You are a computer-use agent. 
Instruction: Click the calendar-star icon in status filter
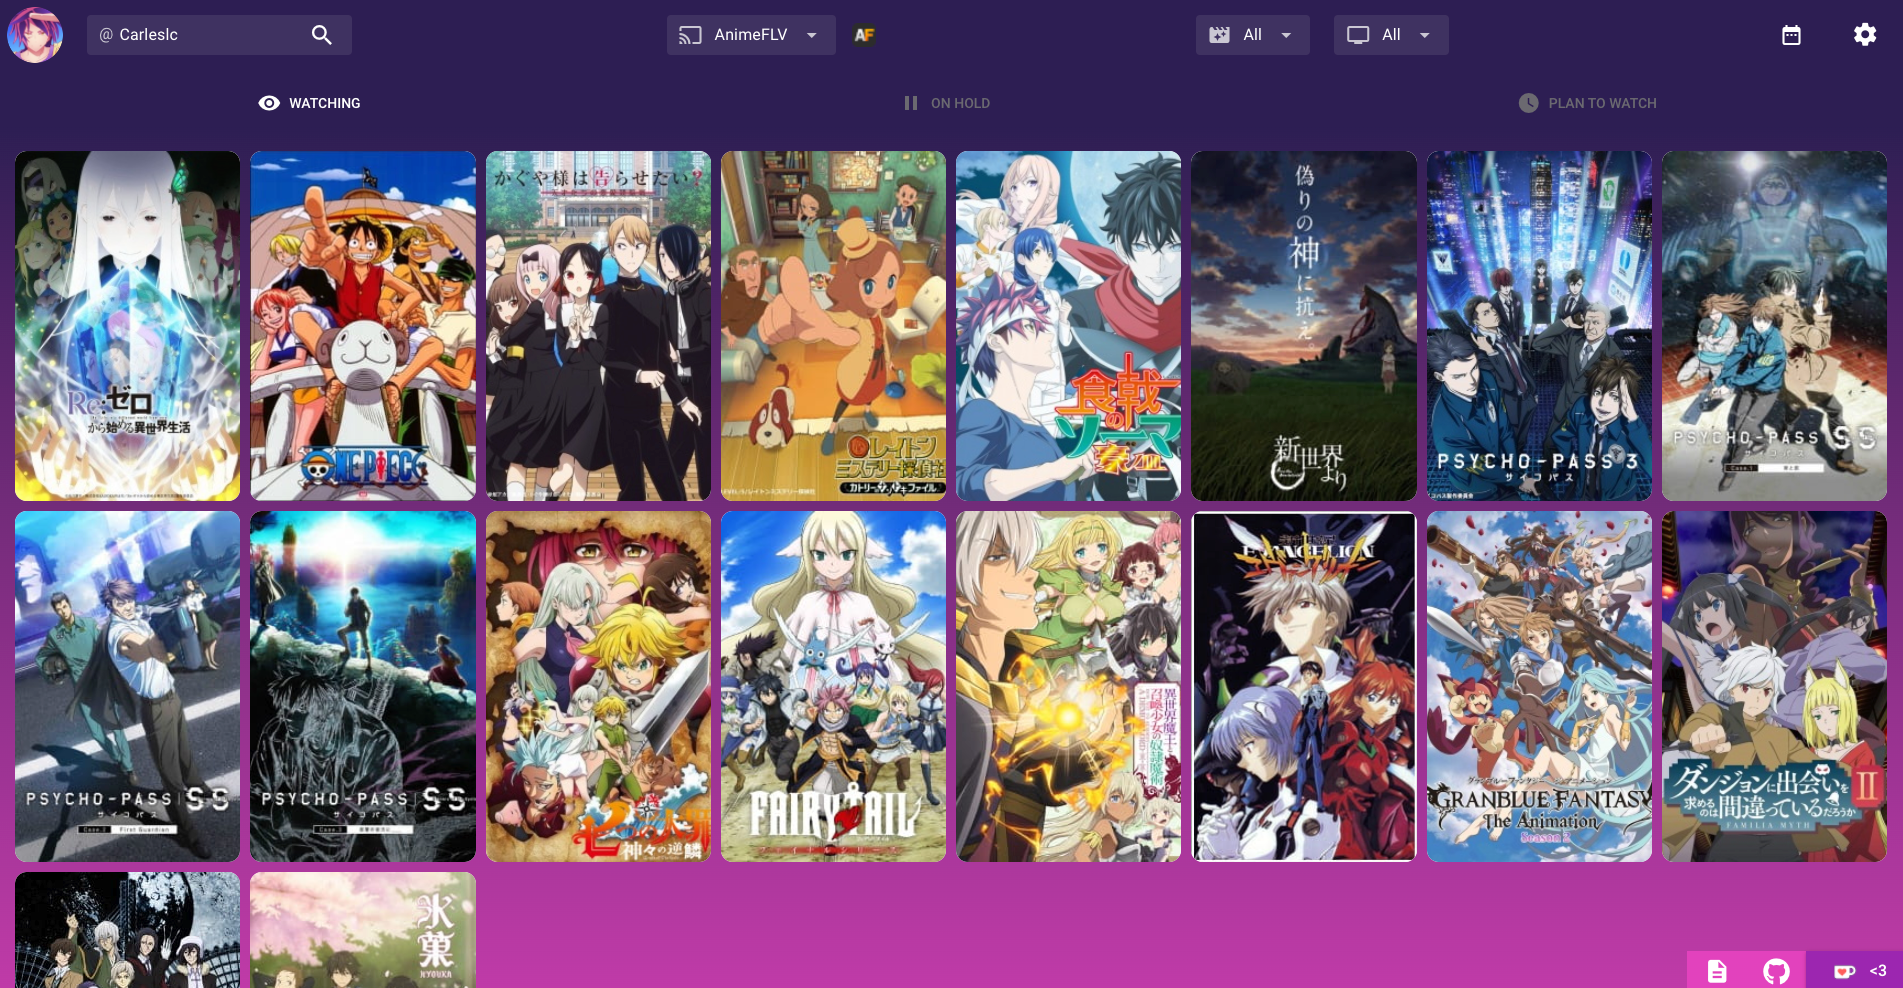click(1219, 35)
